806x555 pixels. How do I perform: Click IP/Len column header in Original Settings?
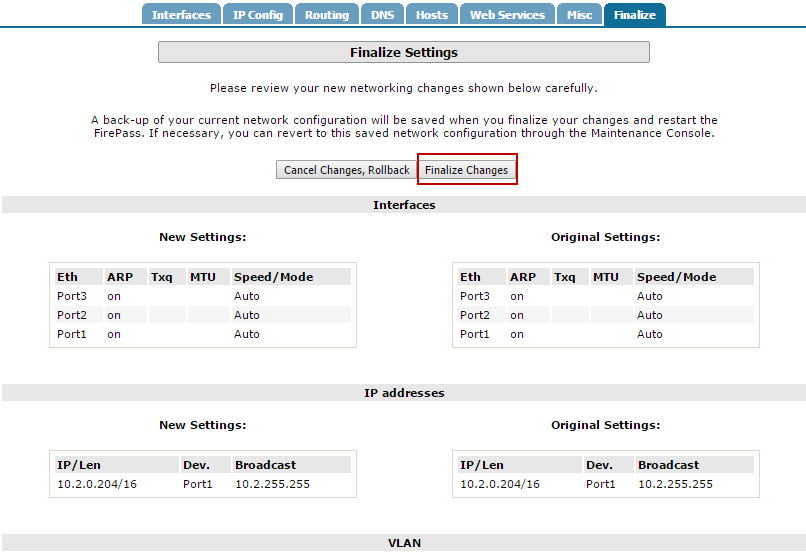pos(481,465)
